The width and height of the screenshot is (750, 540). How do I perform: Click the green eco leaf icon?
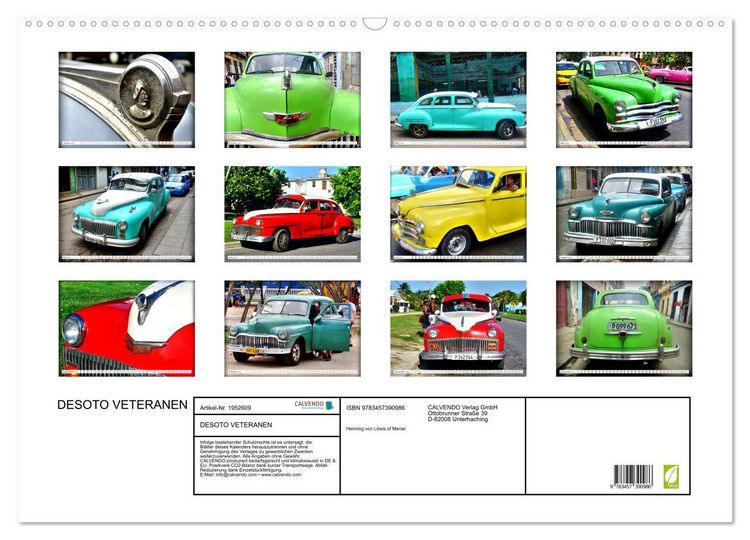point(671,476)
